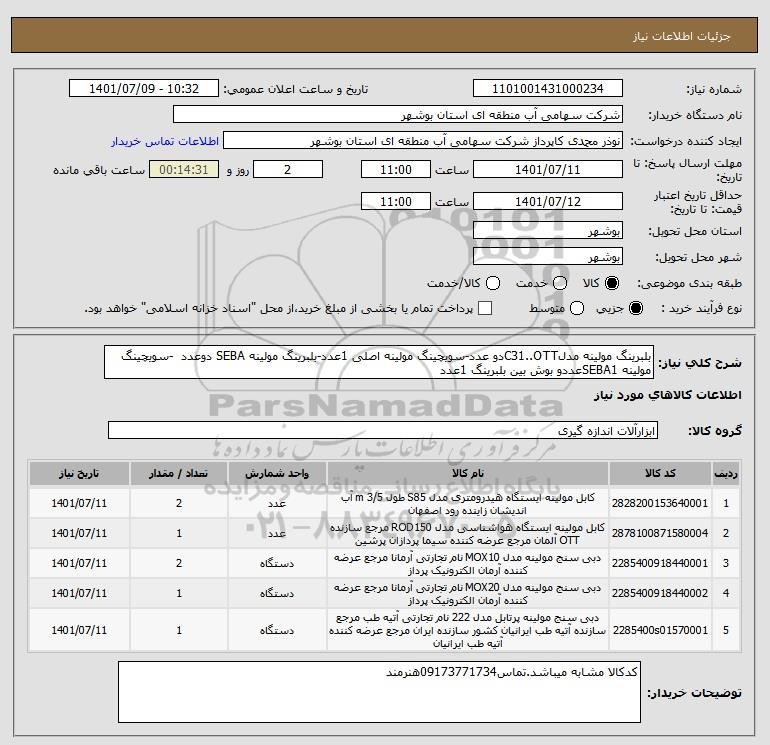Click the request creator name field
Screen dimensions: 770x745
pyautogui.click(x=423, y=141)
